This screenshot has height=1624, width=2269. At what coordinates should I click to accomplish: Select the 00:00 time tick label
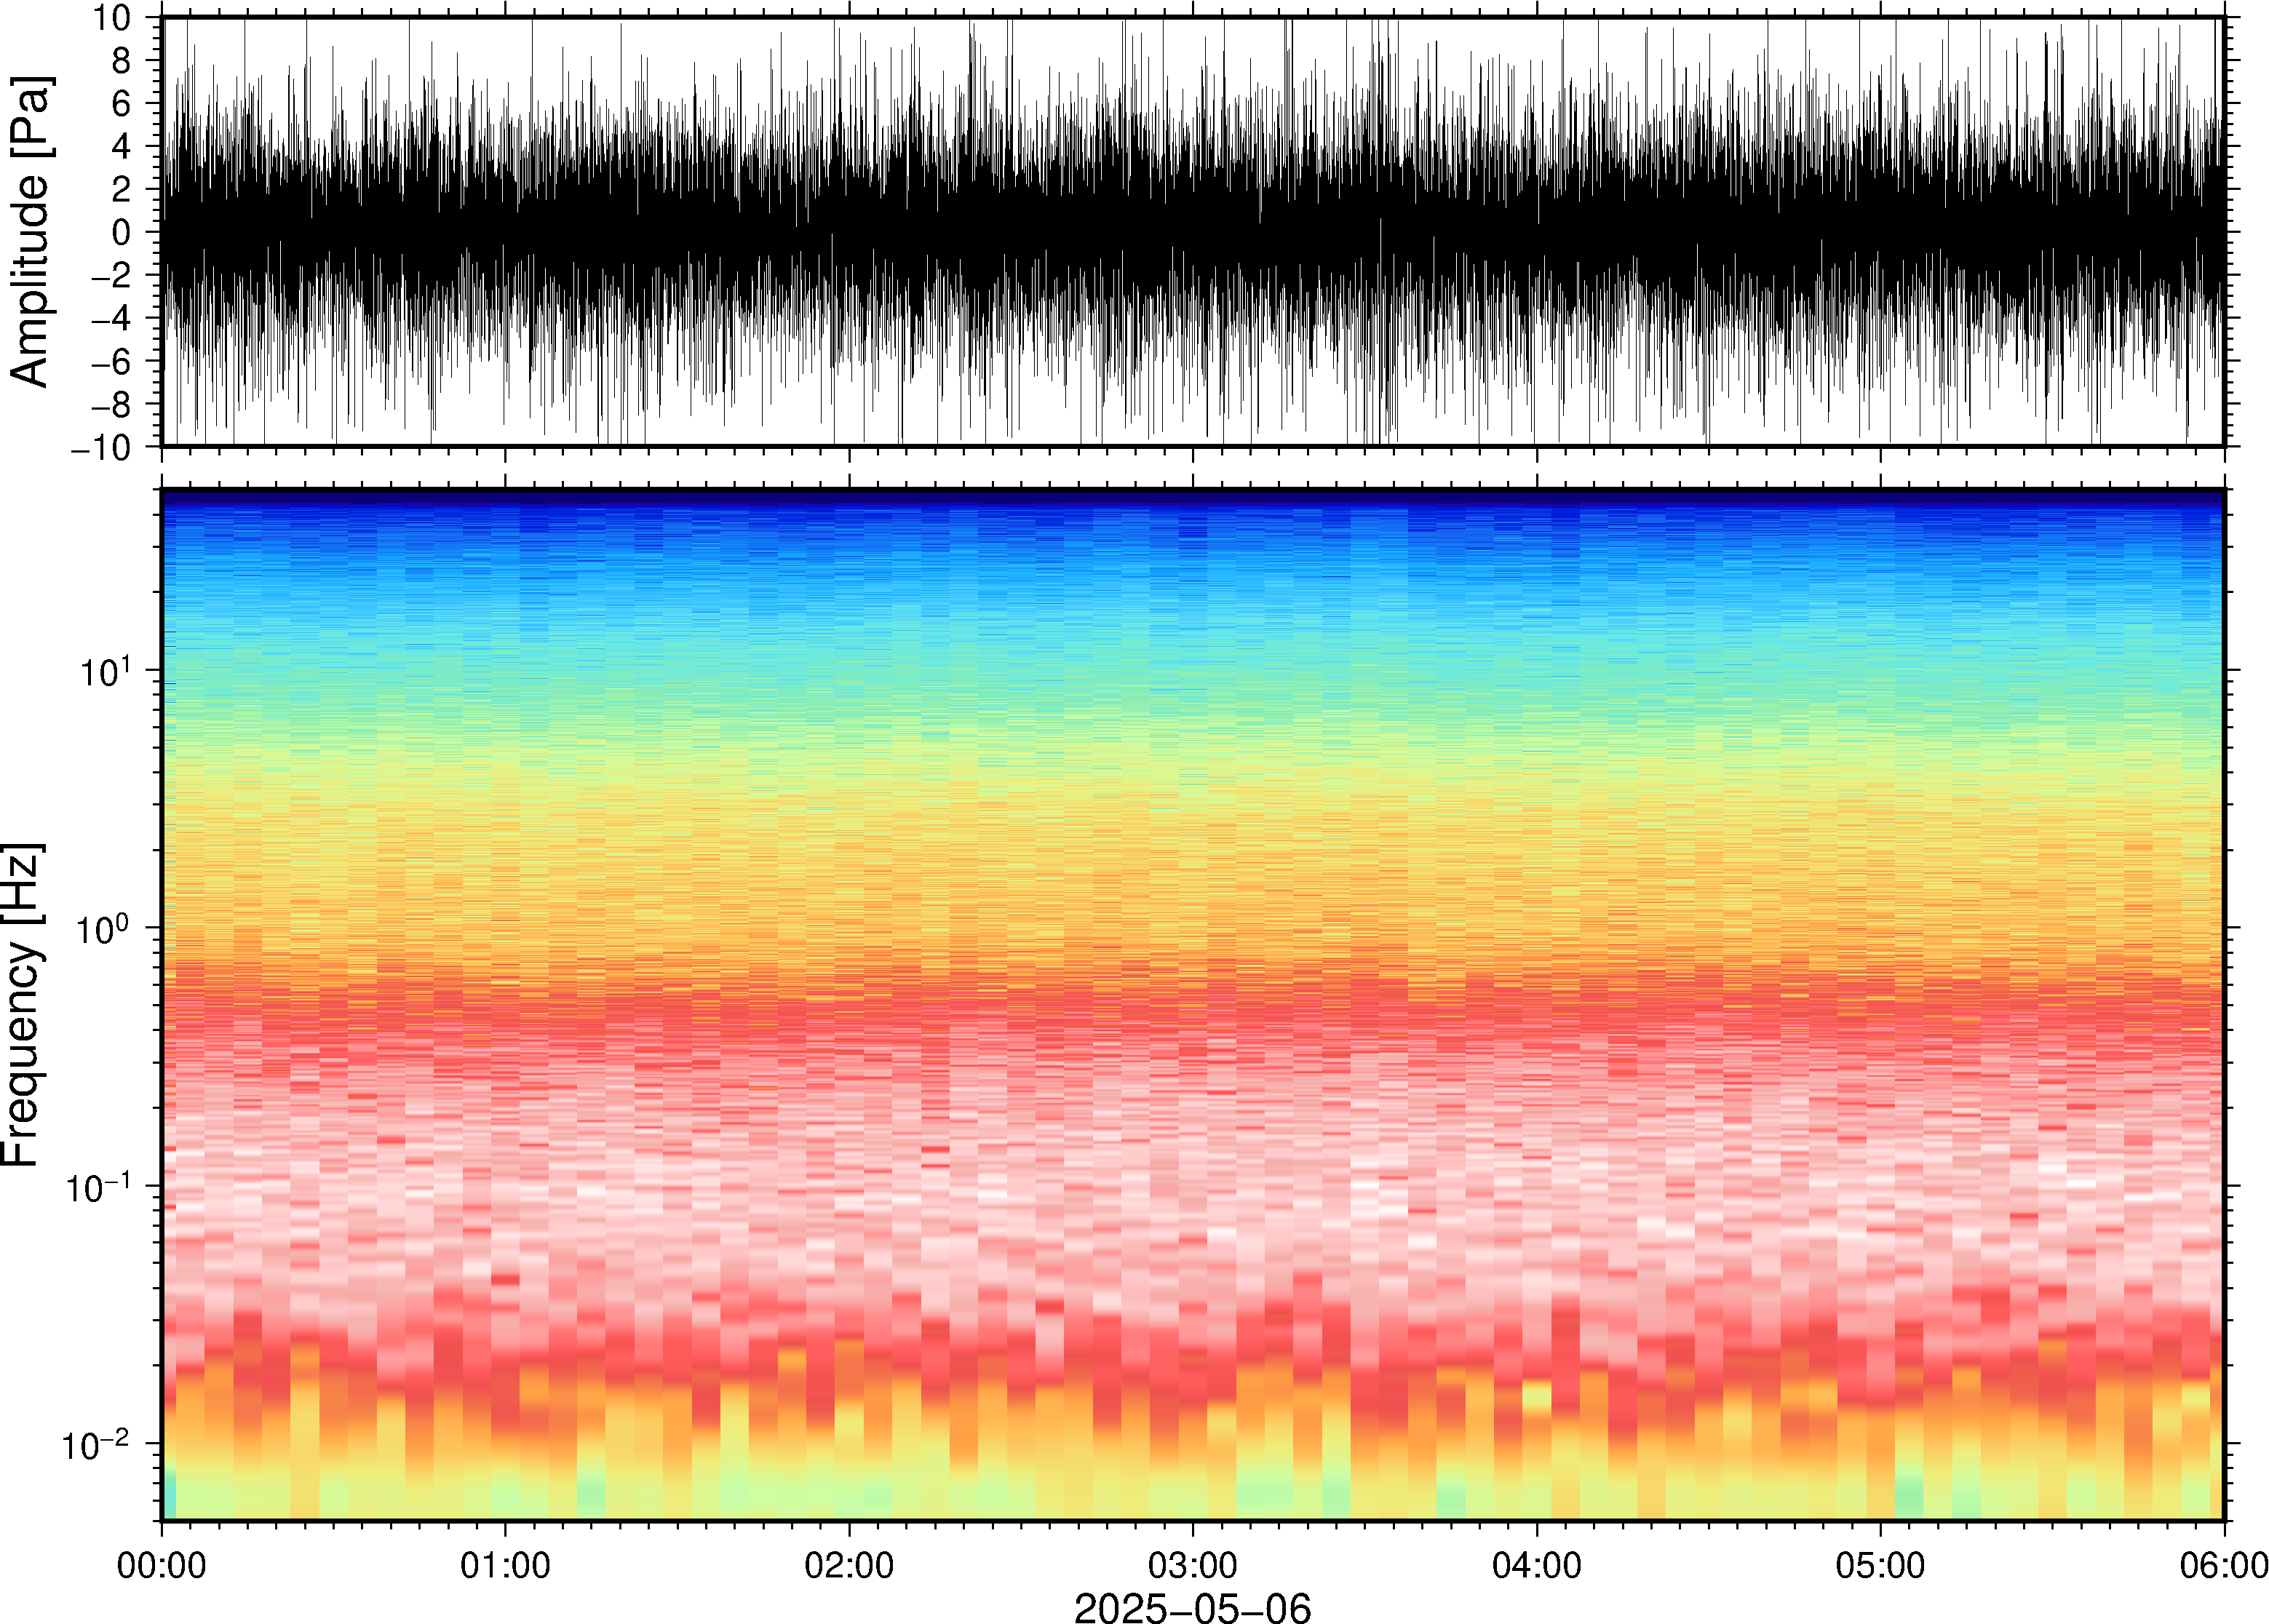coord(162,1565)
